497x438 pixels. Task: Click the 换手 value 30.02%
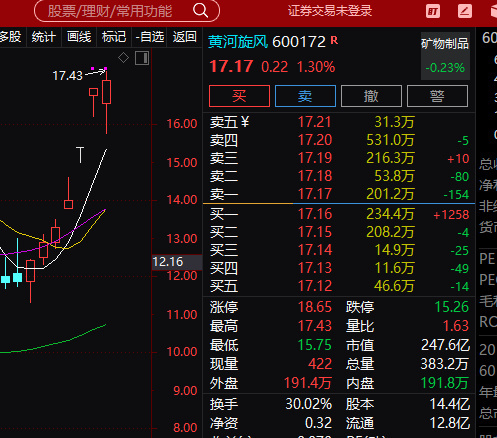tap(309, 404)
